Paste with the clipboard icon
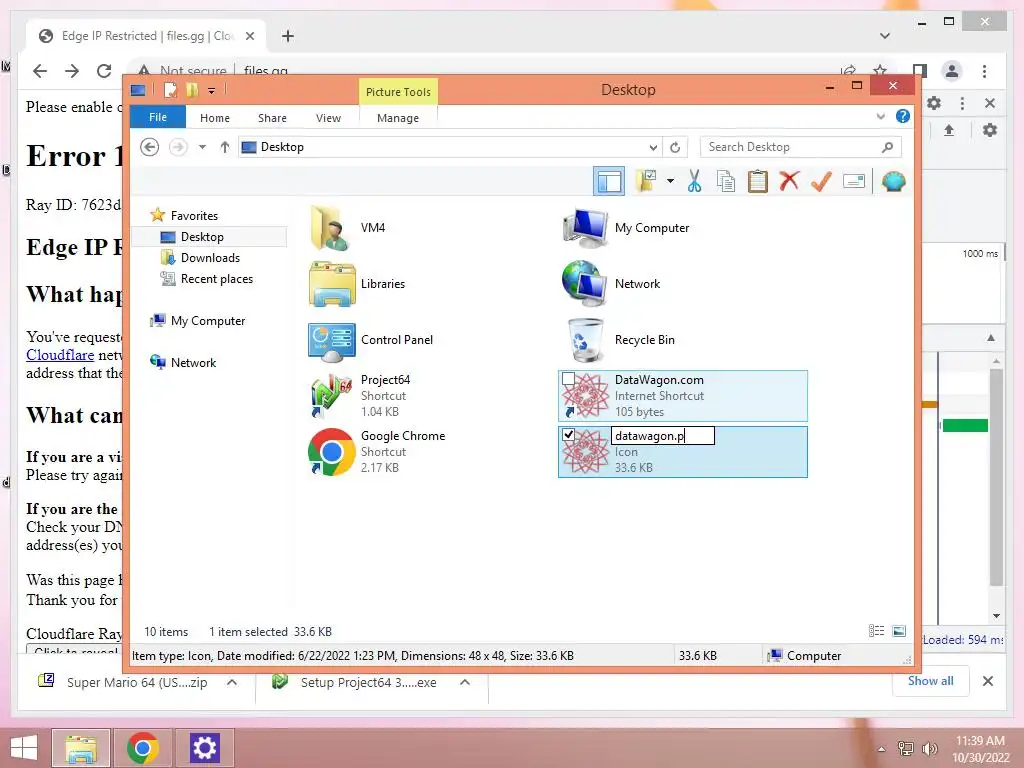 click(x=758, y=181)
